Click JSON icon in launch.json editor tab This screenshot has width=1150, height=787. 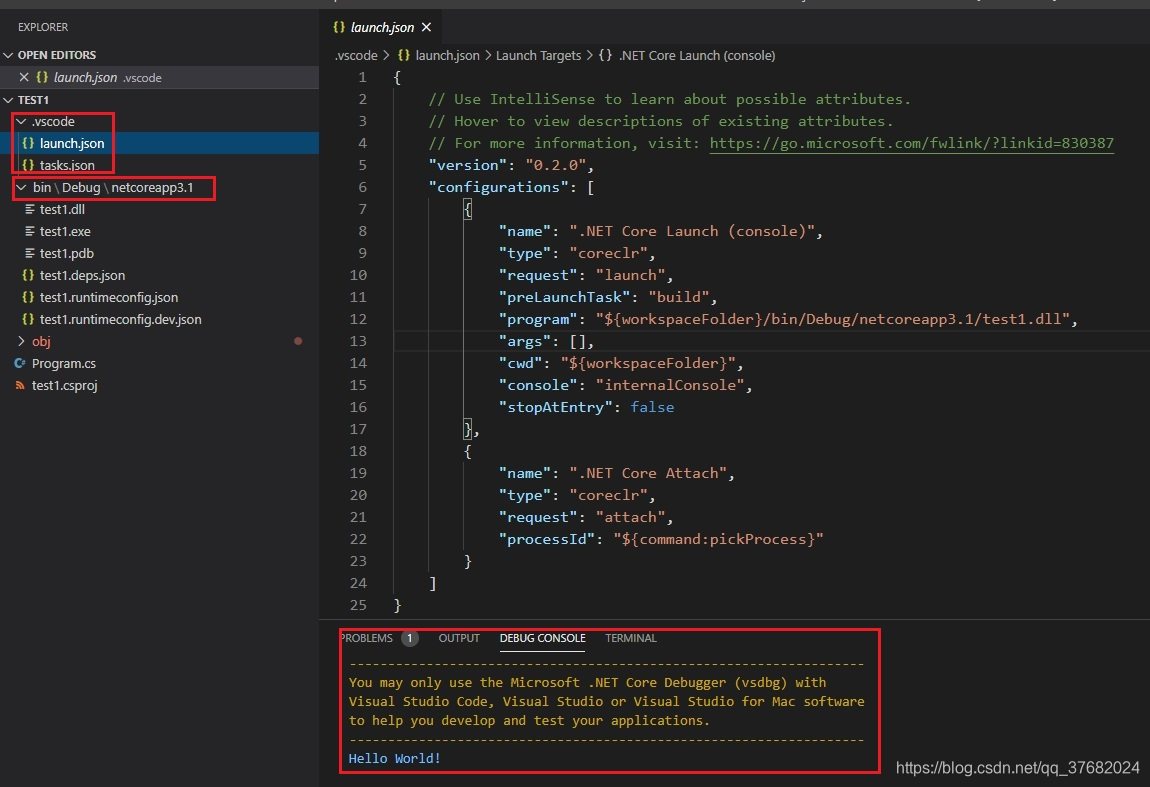click(x=339, y=27)
